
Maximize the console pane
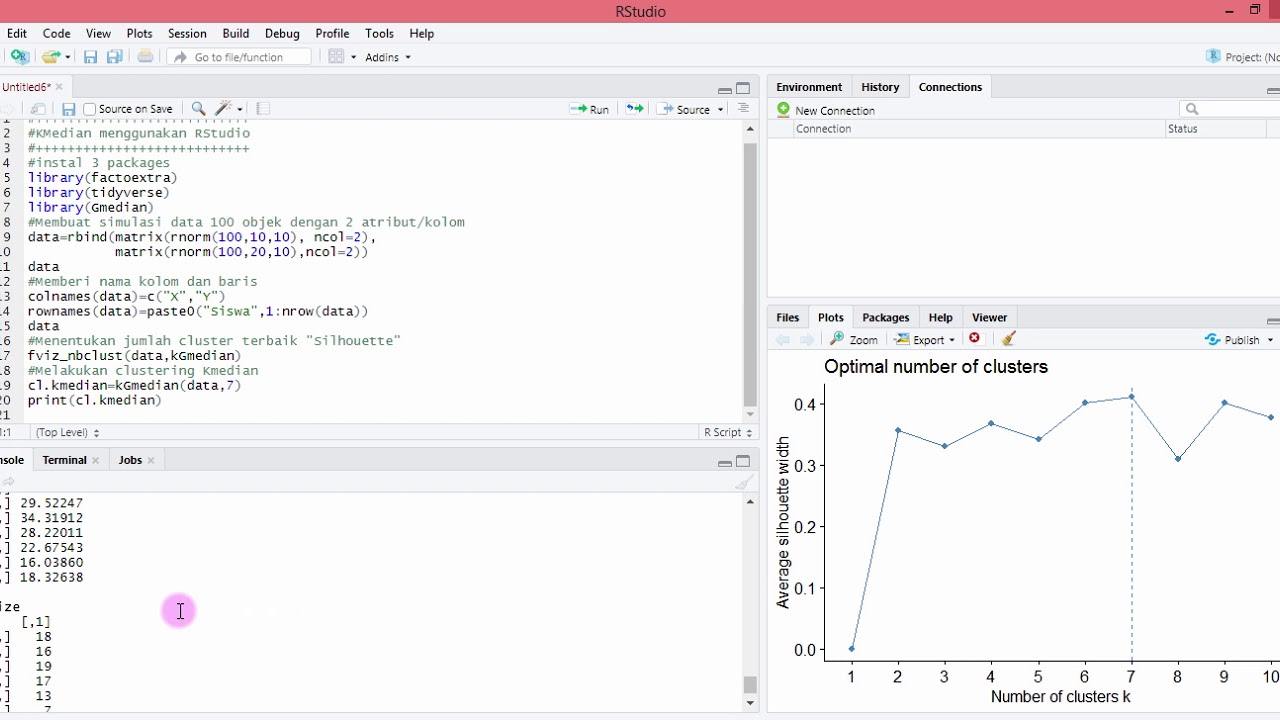[x=743, y=461]
